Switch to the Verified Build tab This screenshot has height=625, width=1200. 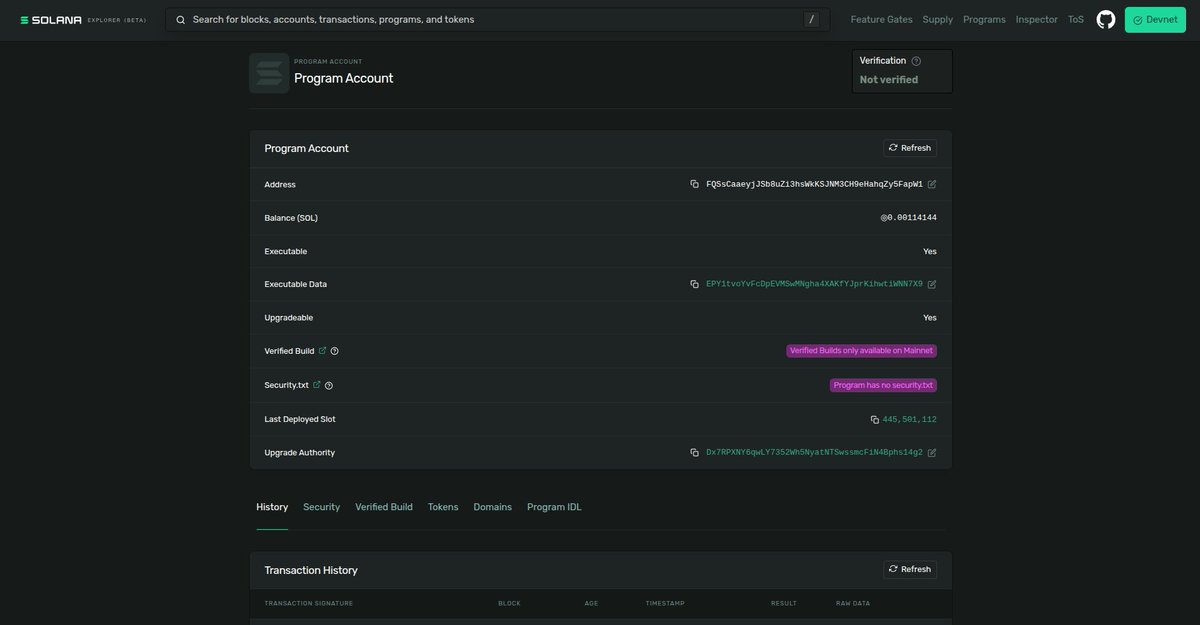point(384,507)
